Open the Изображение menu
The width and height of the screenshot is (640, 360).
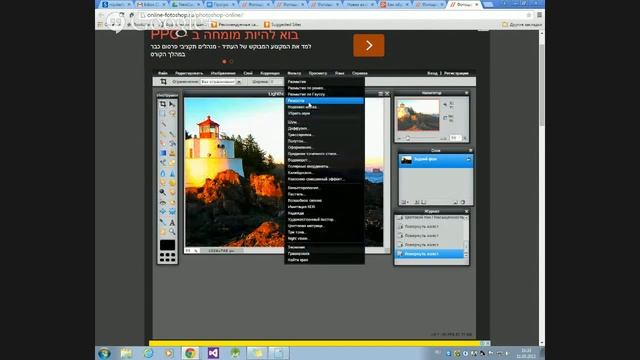pyautogui.click(x=223, y=73)
